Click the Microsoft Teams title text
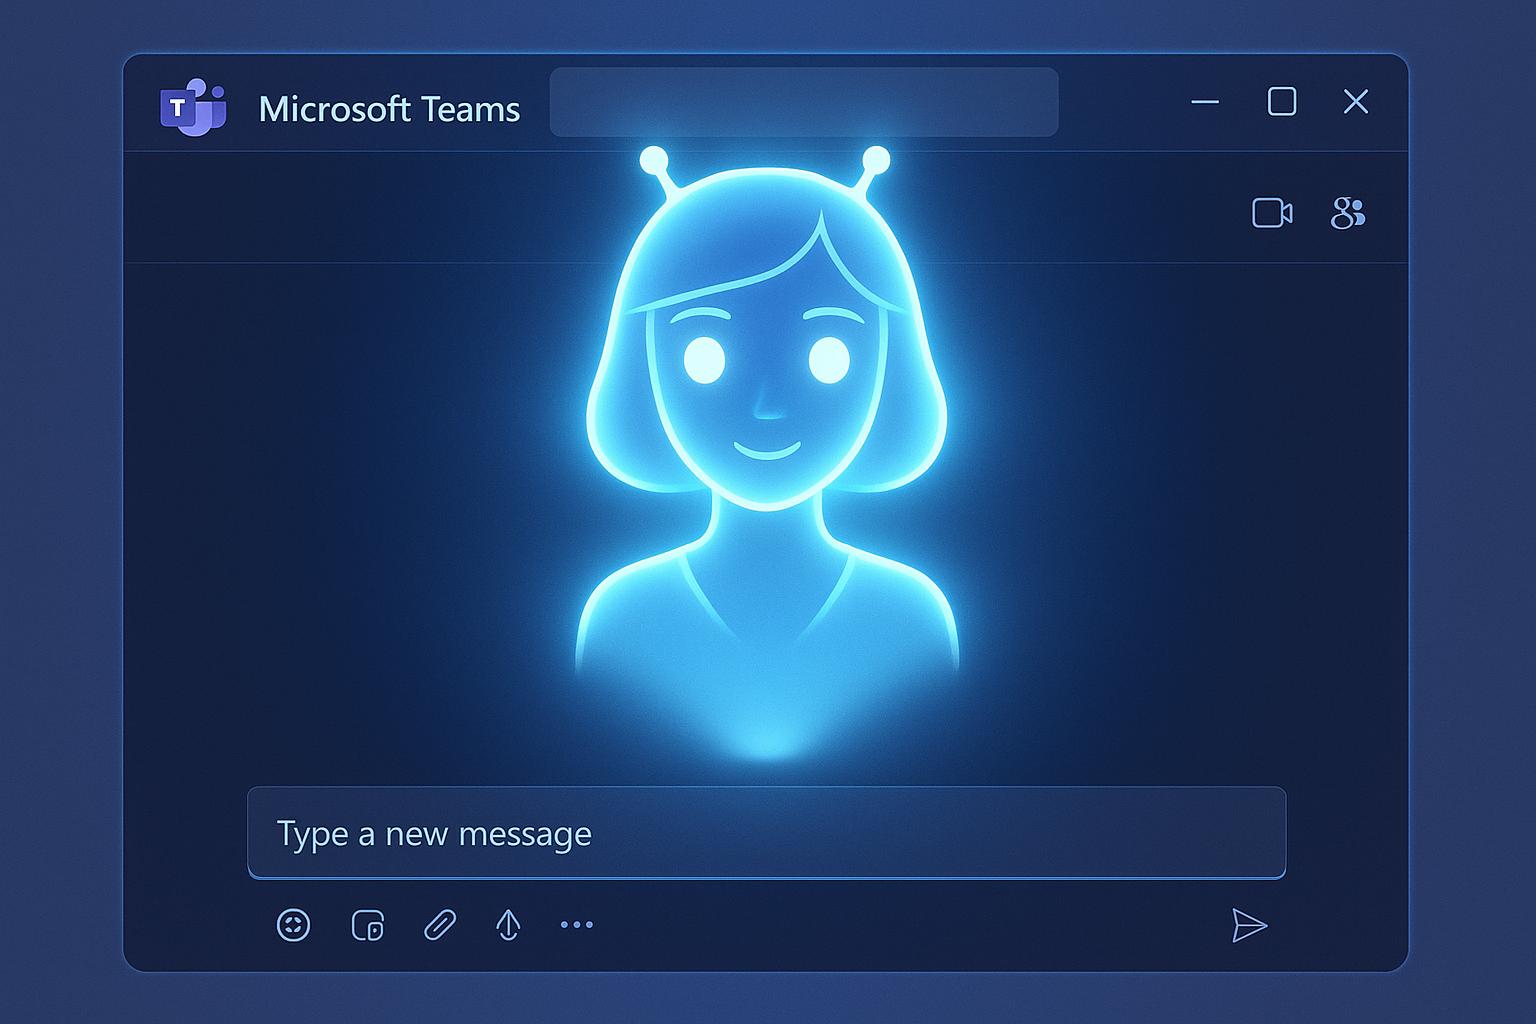 tap(389, 108)
